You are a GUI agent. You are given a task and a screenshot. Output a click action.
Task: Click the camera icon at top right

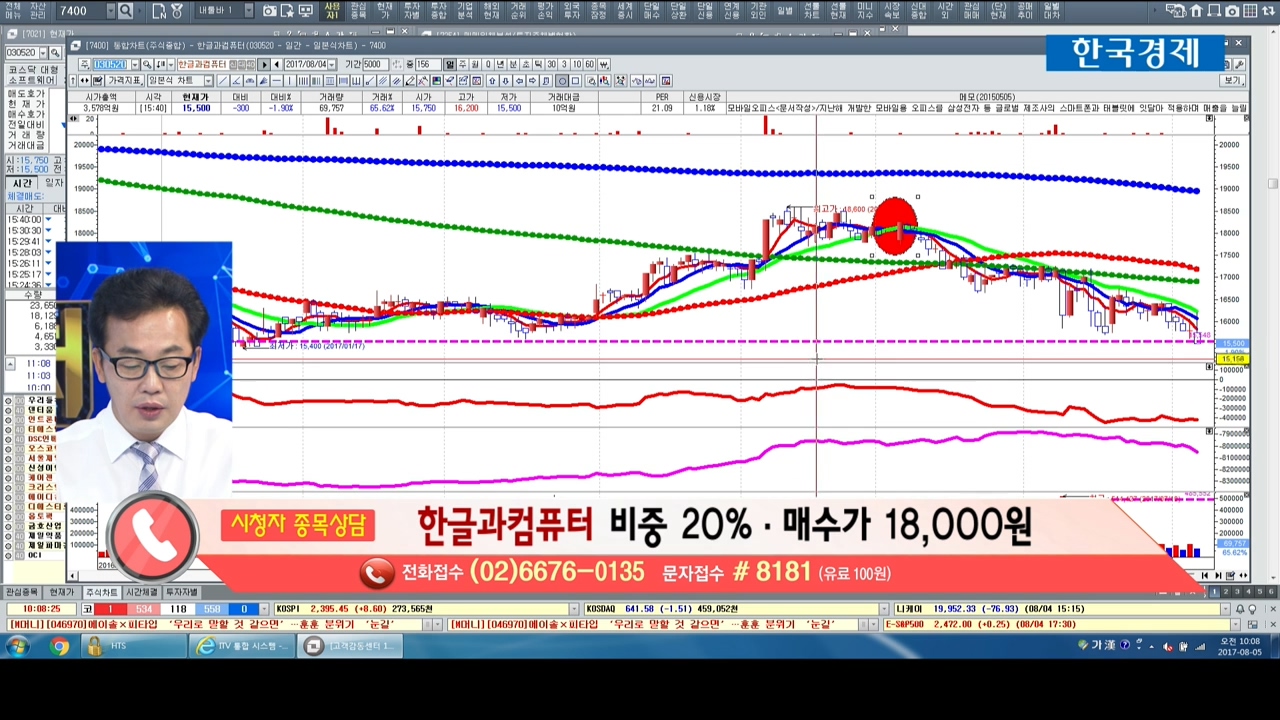point(1232,10)
